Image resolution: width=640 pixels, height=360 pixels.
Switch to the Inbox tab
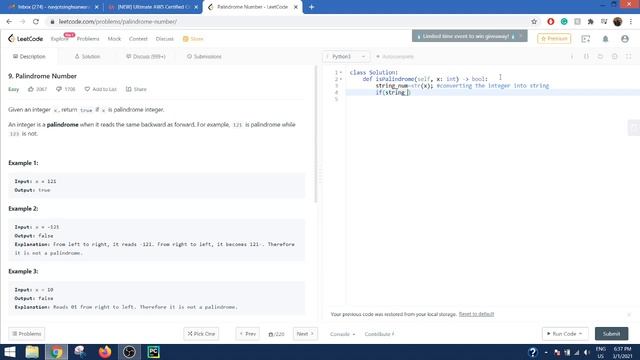pyautogui.click(x=53, y=7)
